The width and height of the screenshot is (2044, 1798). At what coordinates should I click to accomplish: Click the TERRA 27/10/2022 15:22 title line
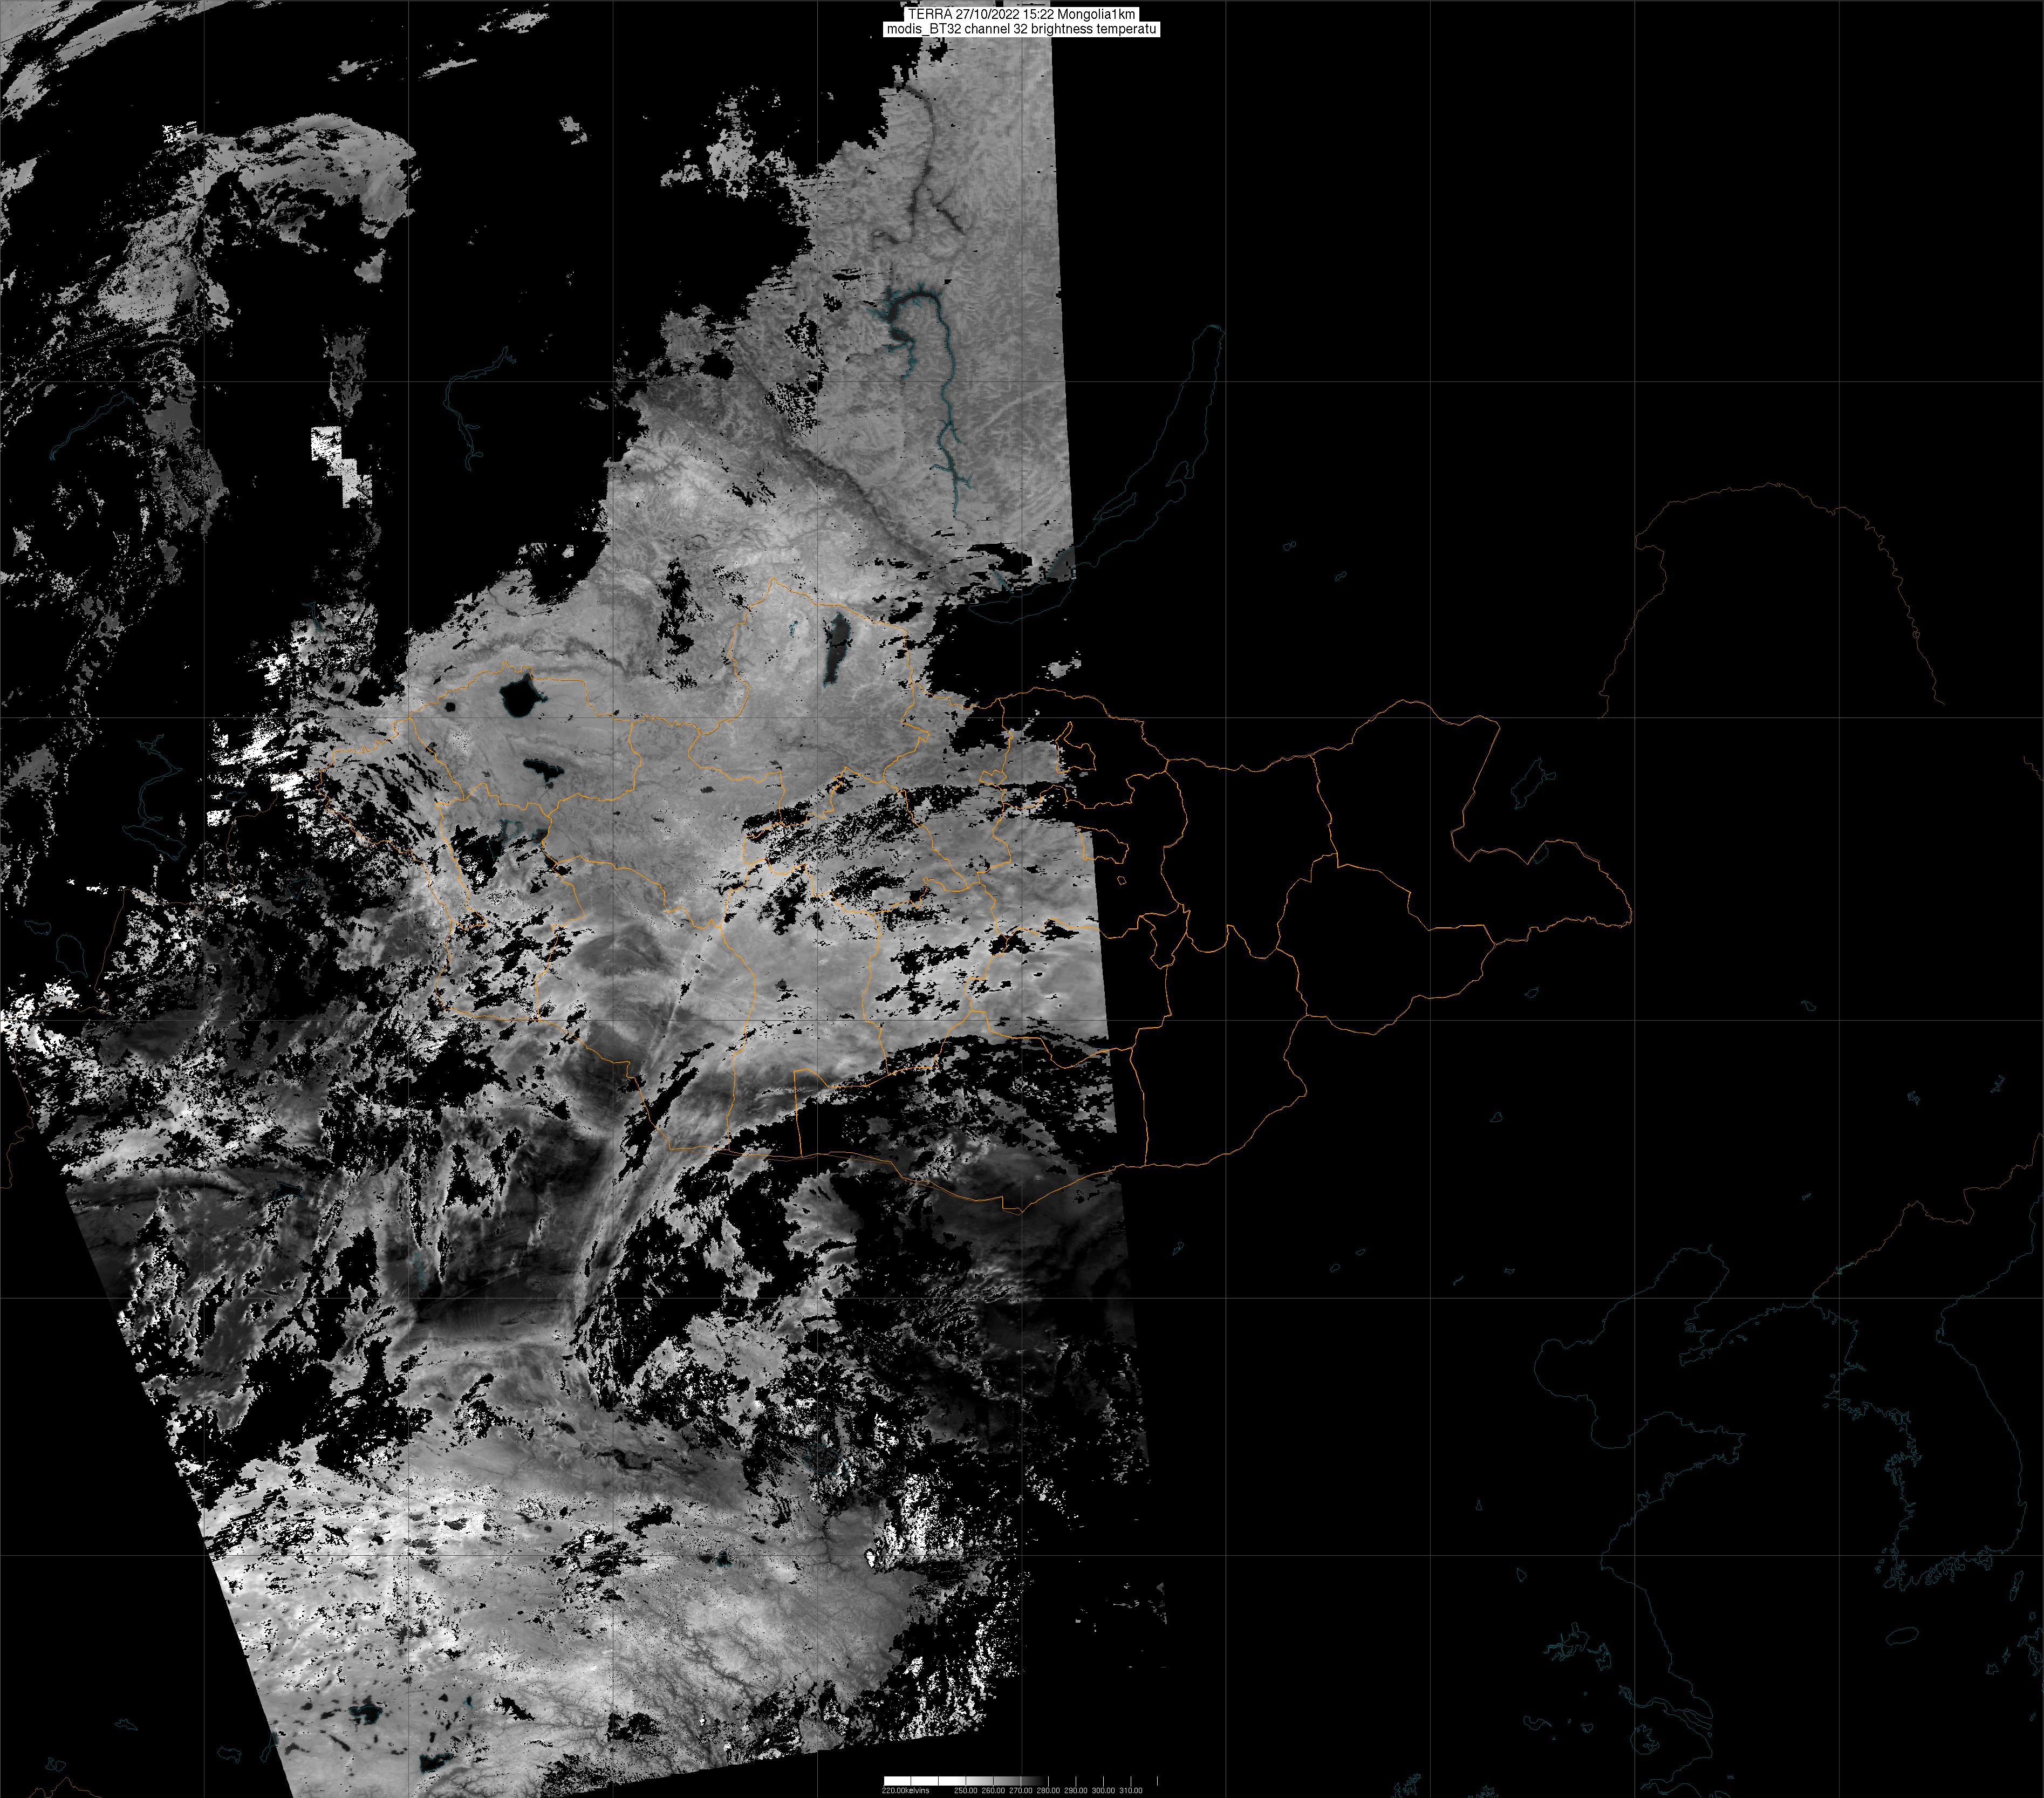pyautogui.click(x=1021, y=14)
